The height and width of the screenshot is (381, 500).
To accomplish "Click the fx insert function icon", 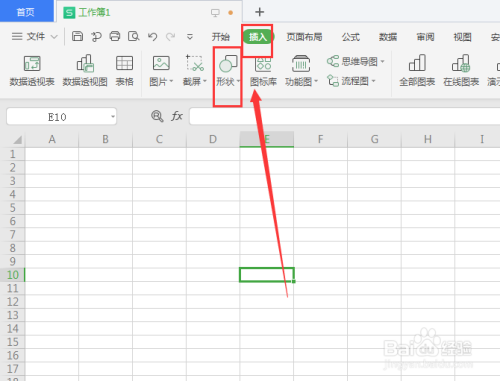I will 177,116.
